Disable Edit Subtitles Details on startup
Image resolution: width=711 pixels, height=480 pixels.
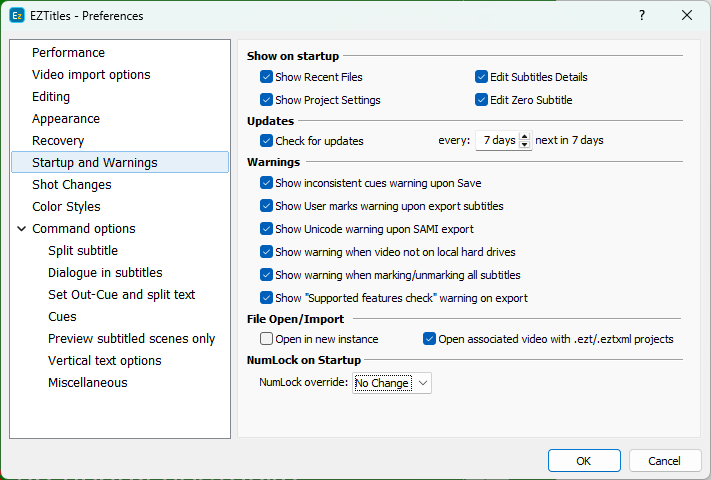(481, 77)
